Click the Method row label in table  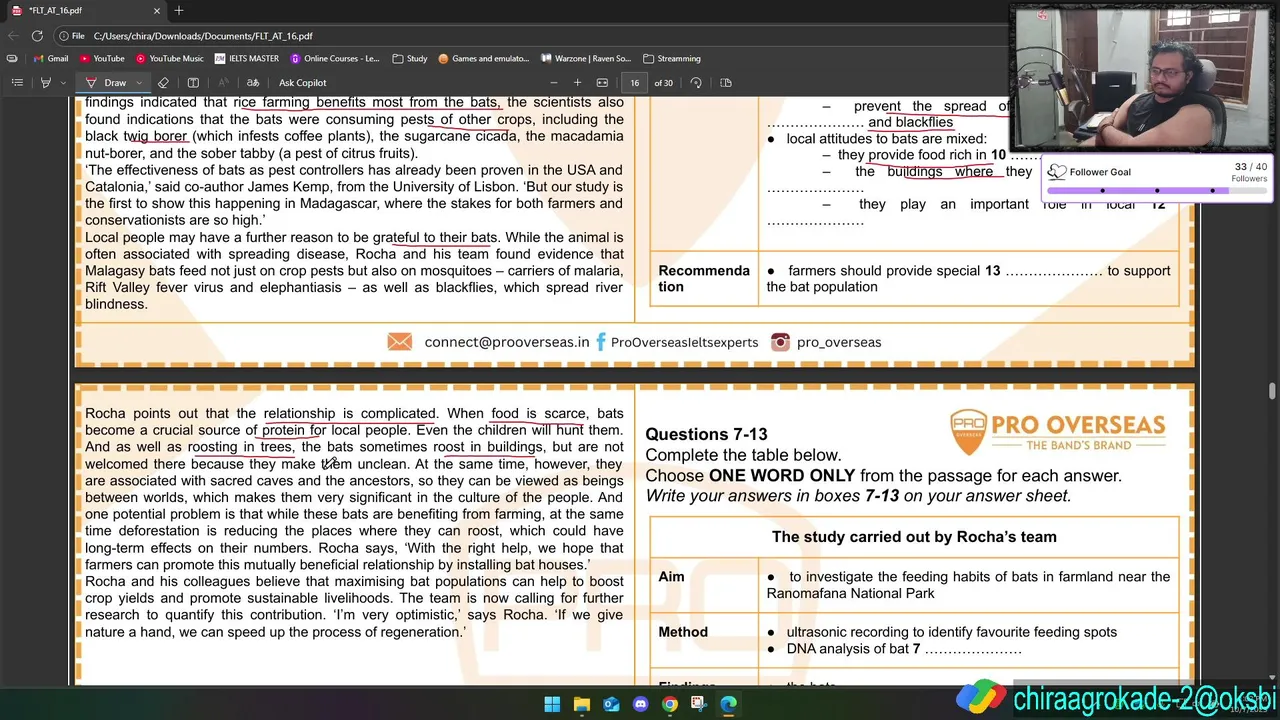(x=683, y=632)
